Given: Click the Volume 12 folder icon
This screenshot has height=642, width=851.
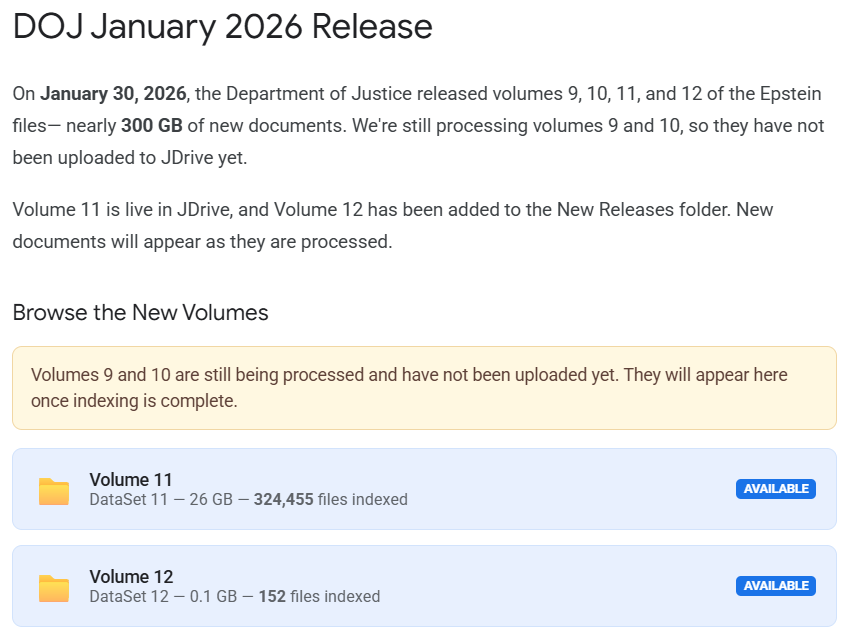Looking at the screenshot, I should tap(54, 588).
